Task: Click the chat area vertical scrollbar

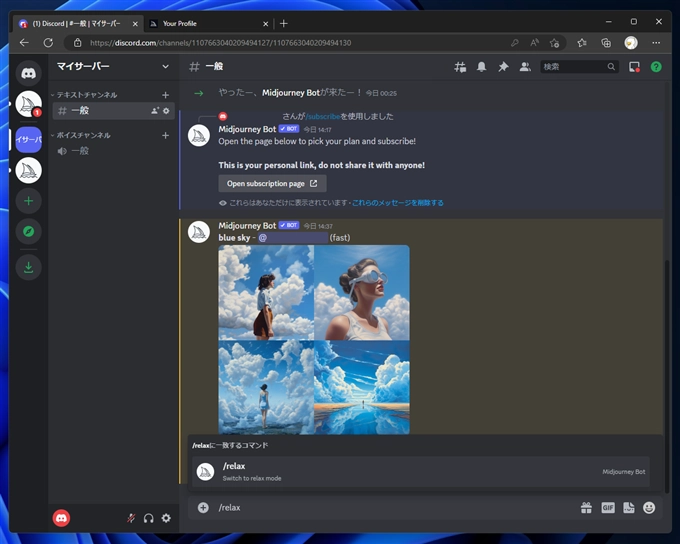Action: 667,375
